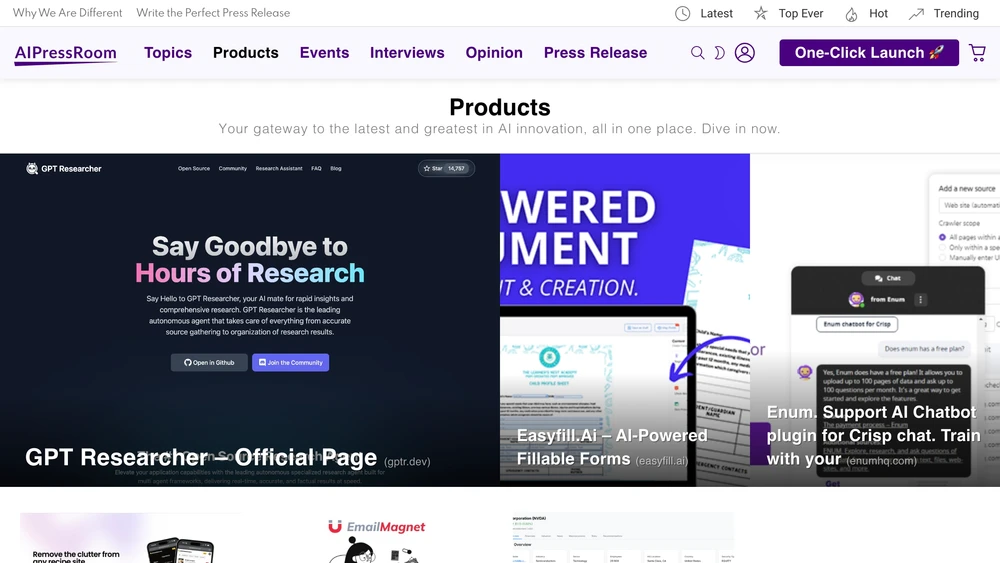Screen dimensions: 1000x563
Task: Click the Hot flame icon
Action: coord(851,14)
